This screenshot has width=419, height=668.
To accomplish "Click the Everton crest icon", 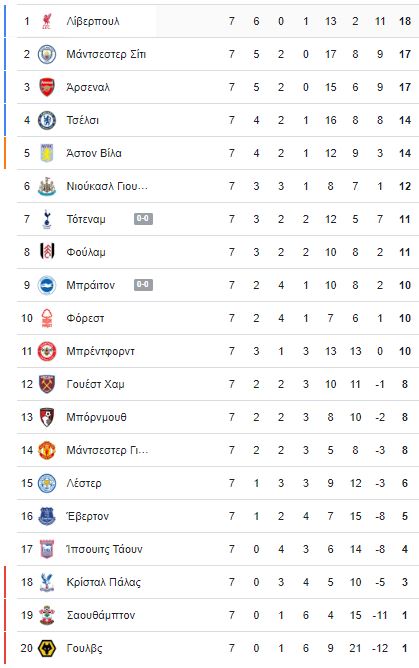I will tap(47, 516).
